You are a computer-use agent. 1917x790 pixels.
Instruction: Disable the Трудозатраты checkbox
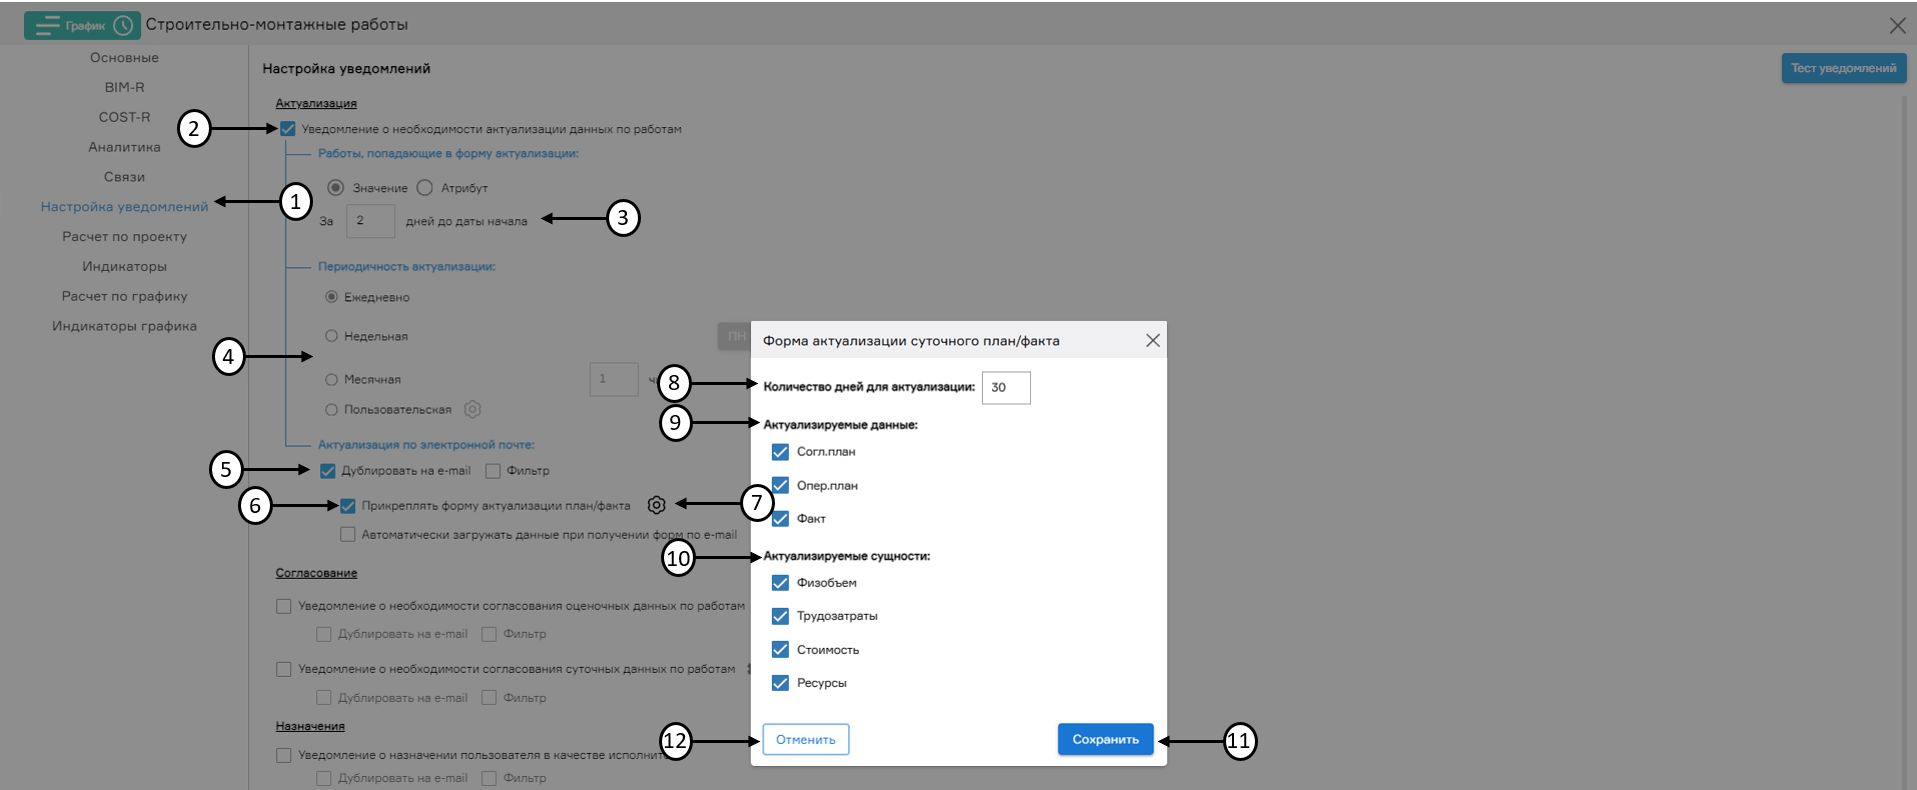[x=780, y=616]
